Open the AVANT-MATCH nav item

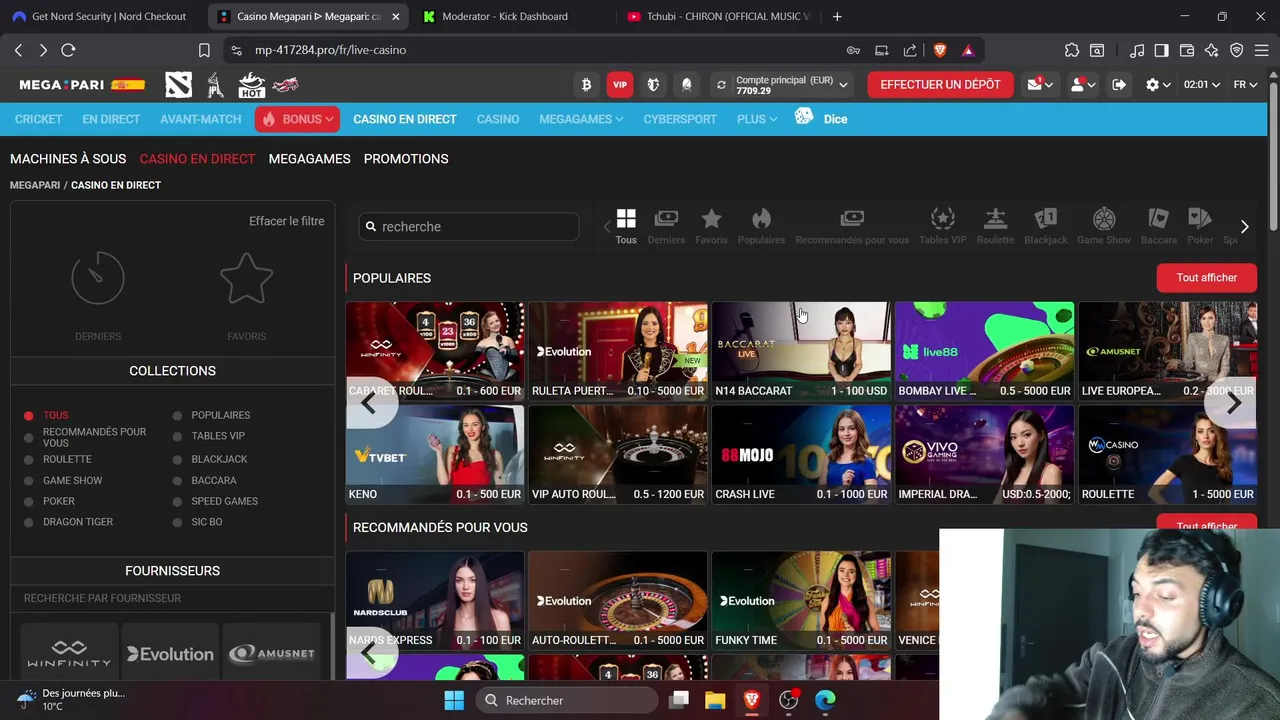[201, 119]
